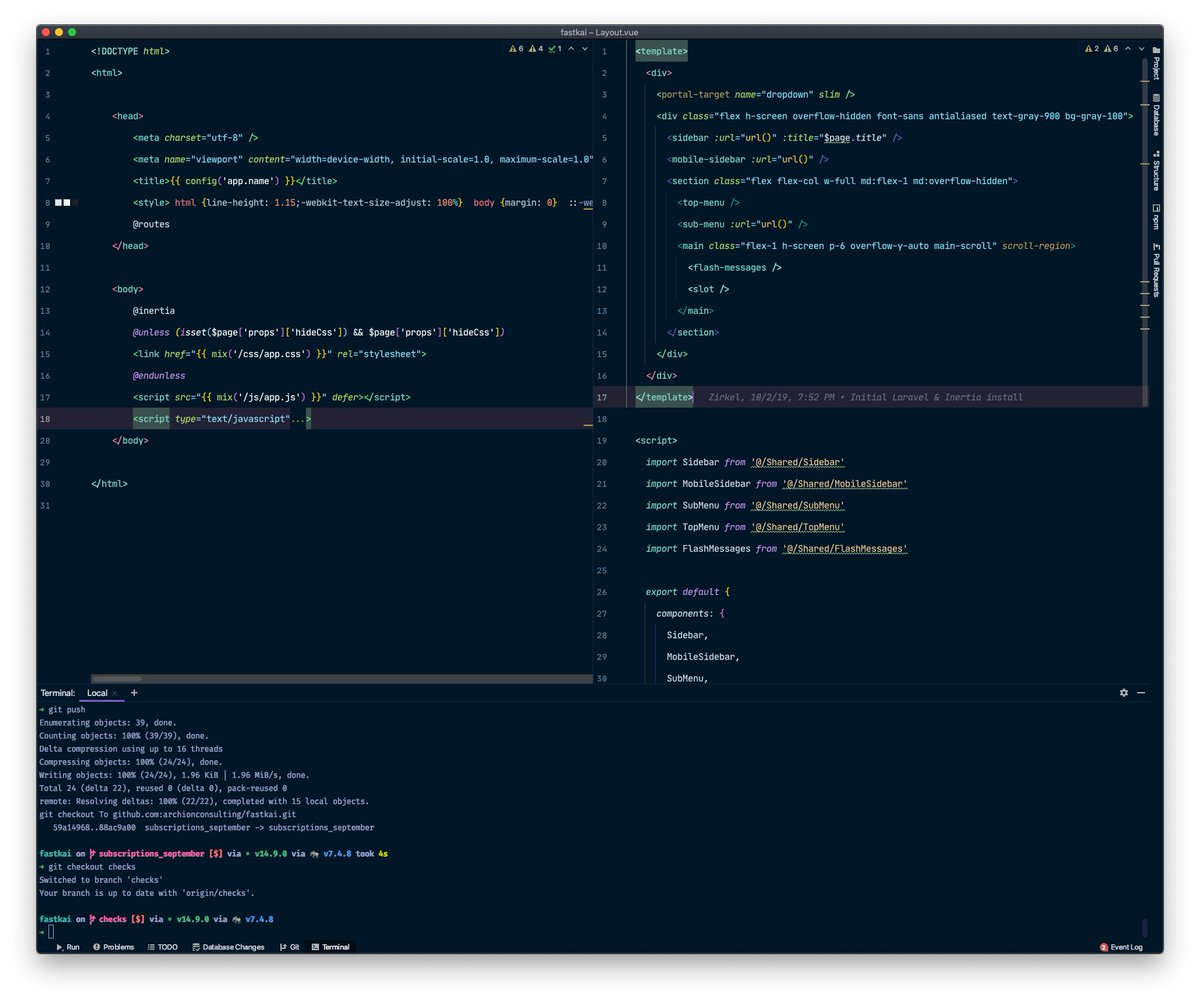
Task: Open terminal settings gear icon
Action: pyautogui.click(x=1124, y=692)
